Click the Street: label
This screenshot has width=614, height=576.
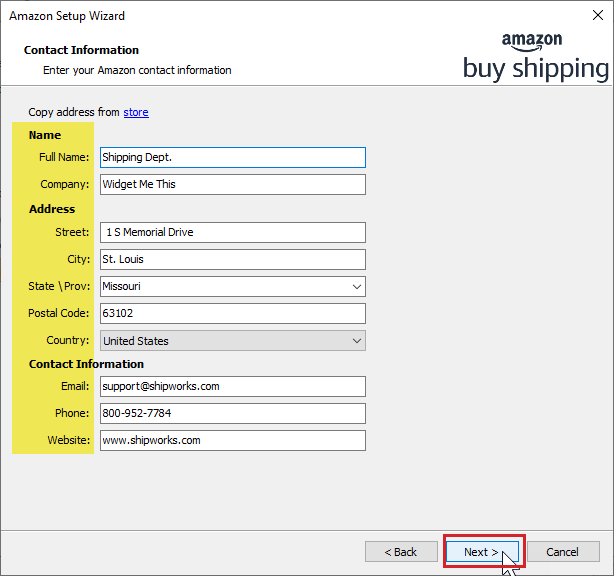72,232
